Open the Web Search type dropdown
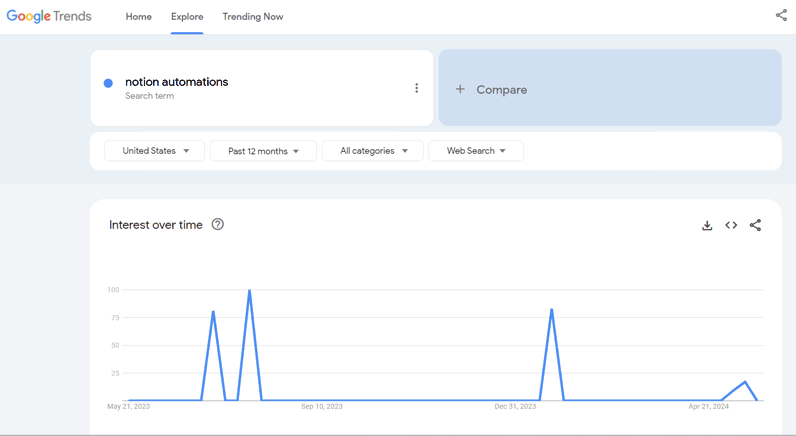The height and width of the screenshot is (436, 796). click(476, 151)
